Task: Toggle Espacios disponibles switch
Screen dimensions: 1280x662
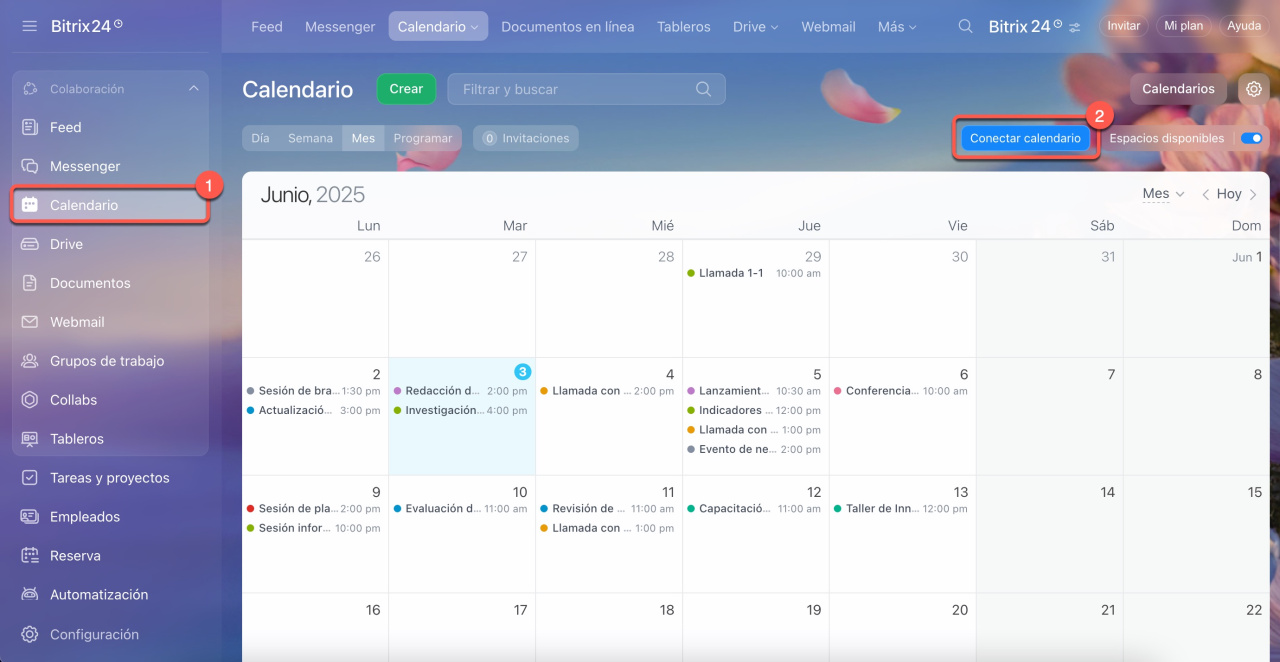Action: click(1251, 138)
